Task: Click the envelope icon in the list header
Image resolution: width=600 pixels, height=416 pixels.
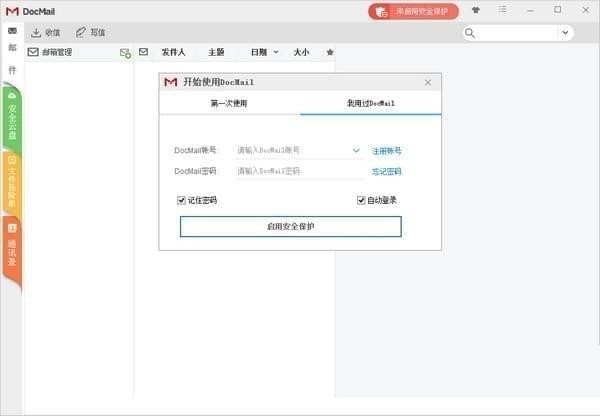Action: tap(143, 52)
